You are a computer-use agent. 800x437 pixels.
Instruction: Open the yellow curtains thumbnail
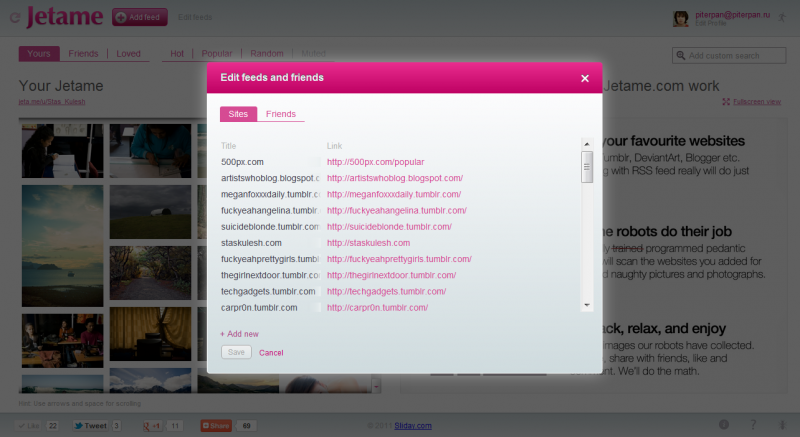tap(151, 334)
